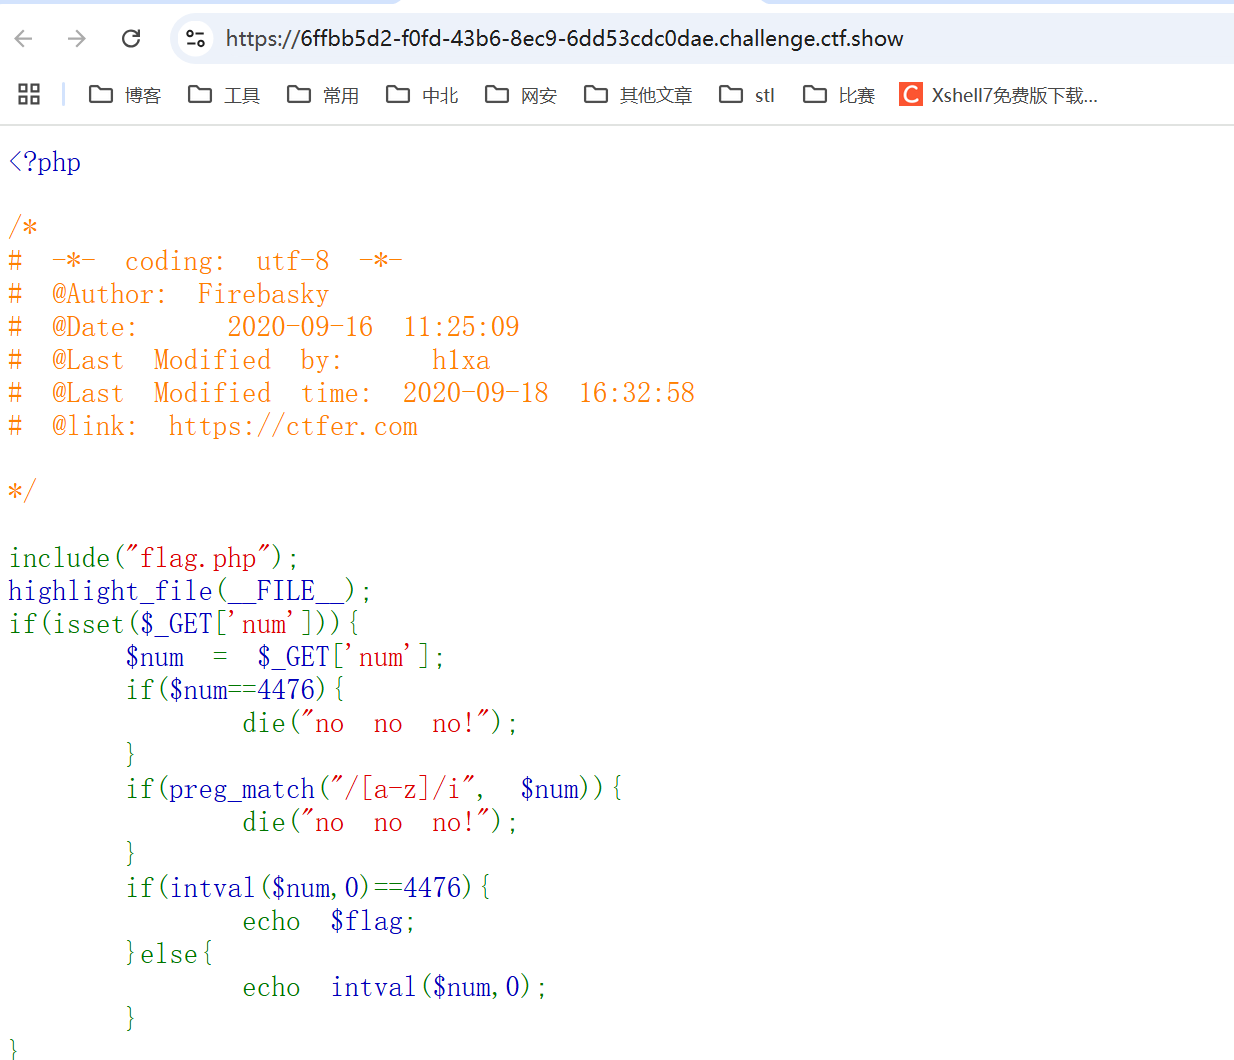Click the 'echo intval($num,0);' line
Image resolution: width=1234 pixels, height=1060 pixels.
click(x=394, y=987)
